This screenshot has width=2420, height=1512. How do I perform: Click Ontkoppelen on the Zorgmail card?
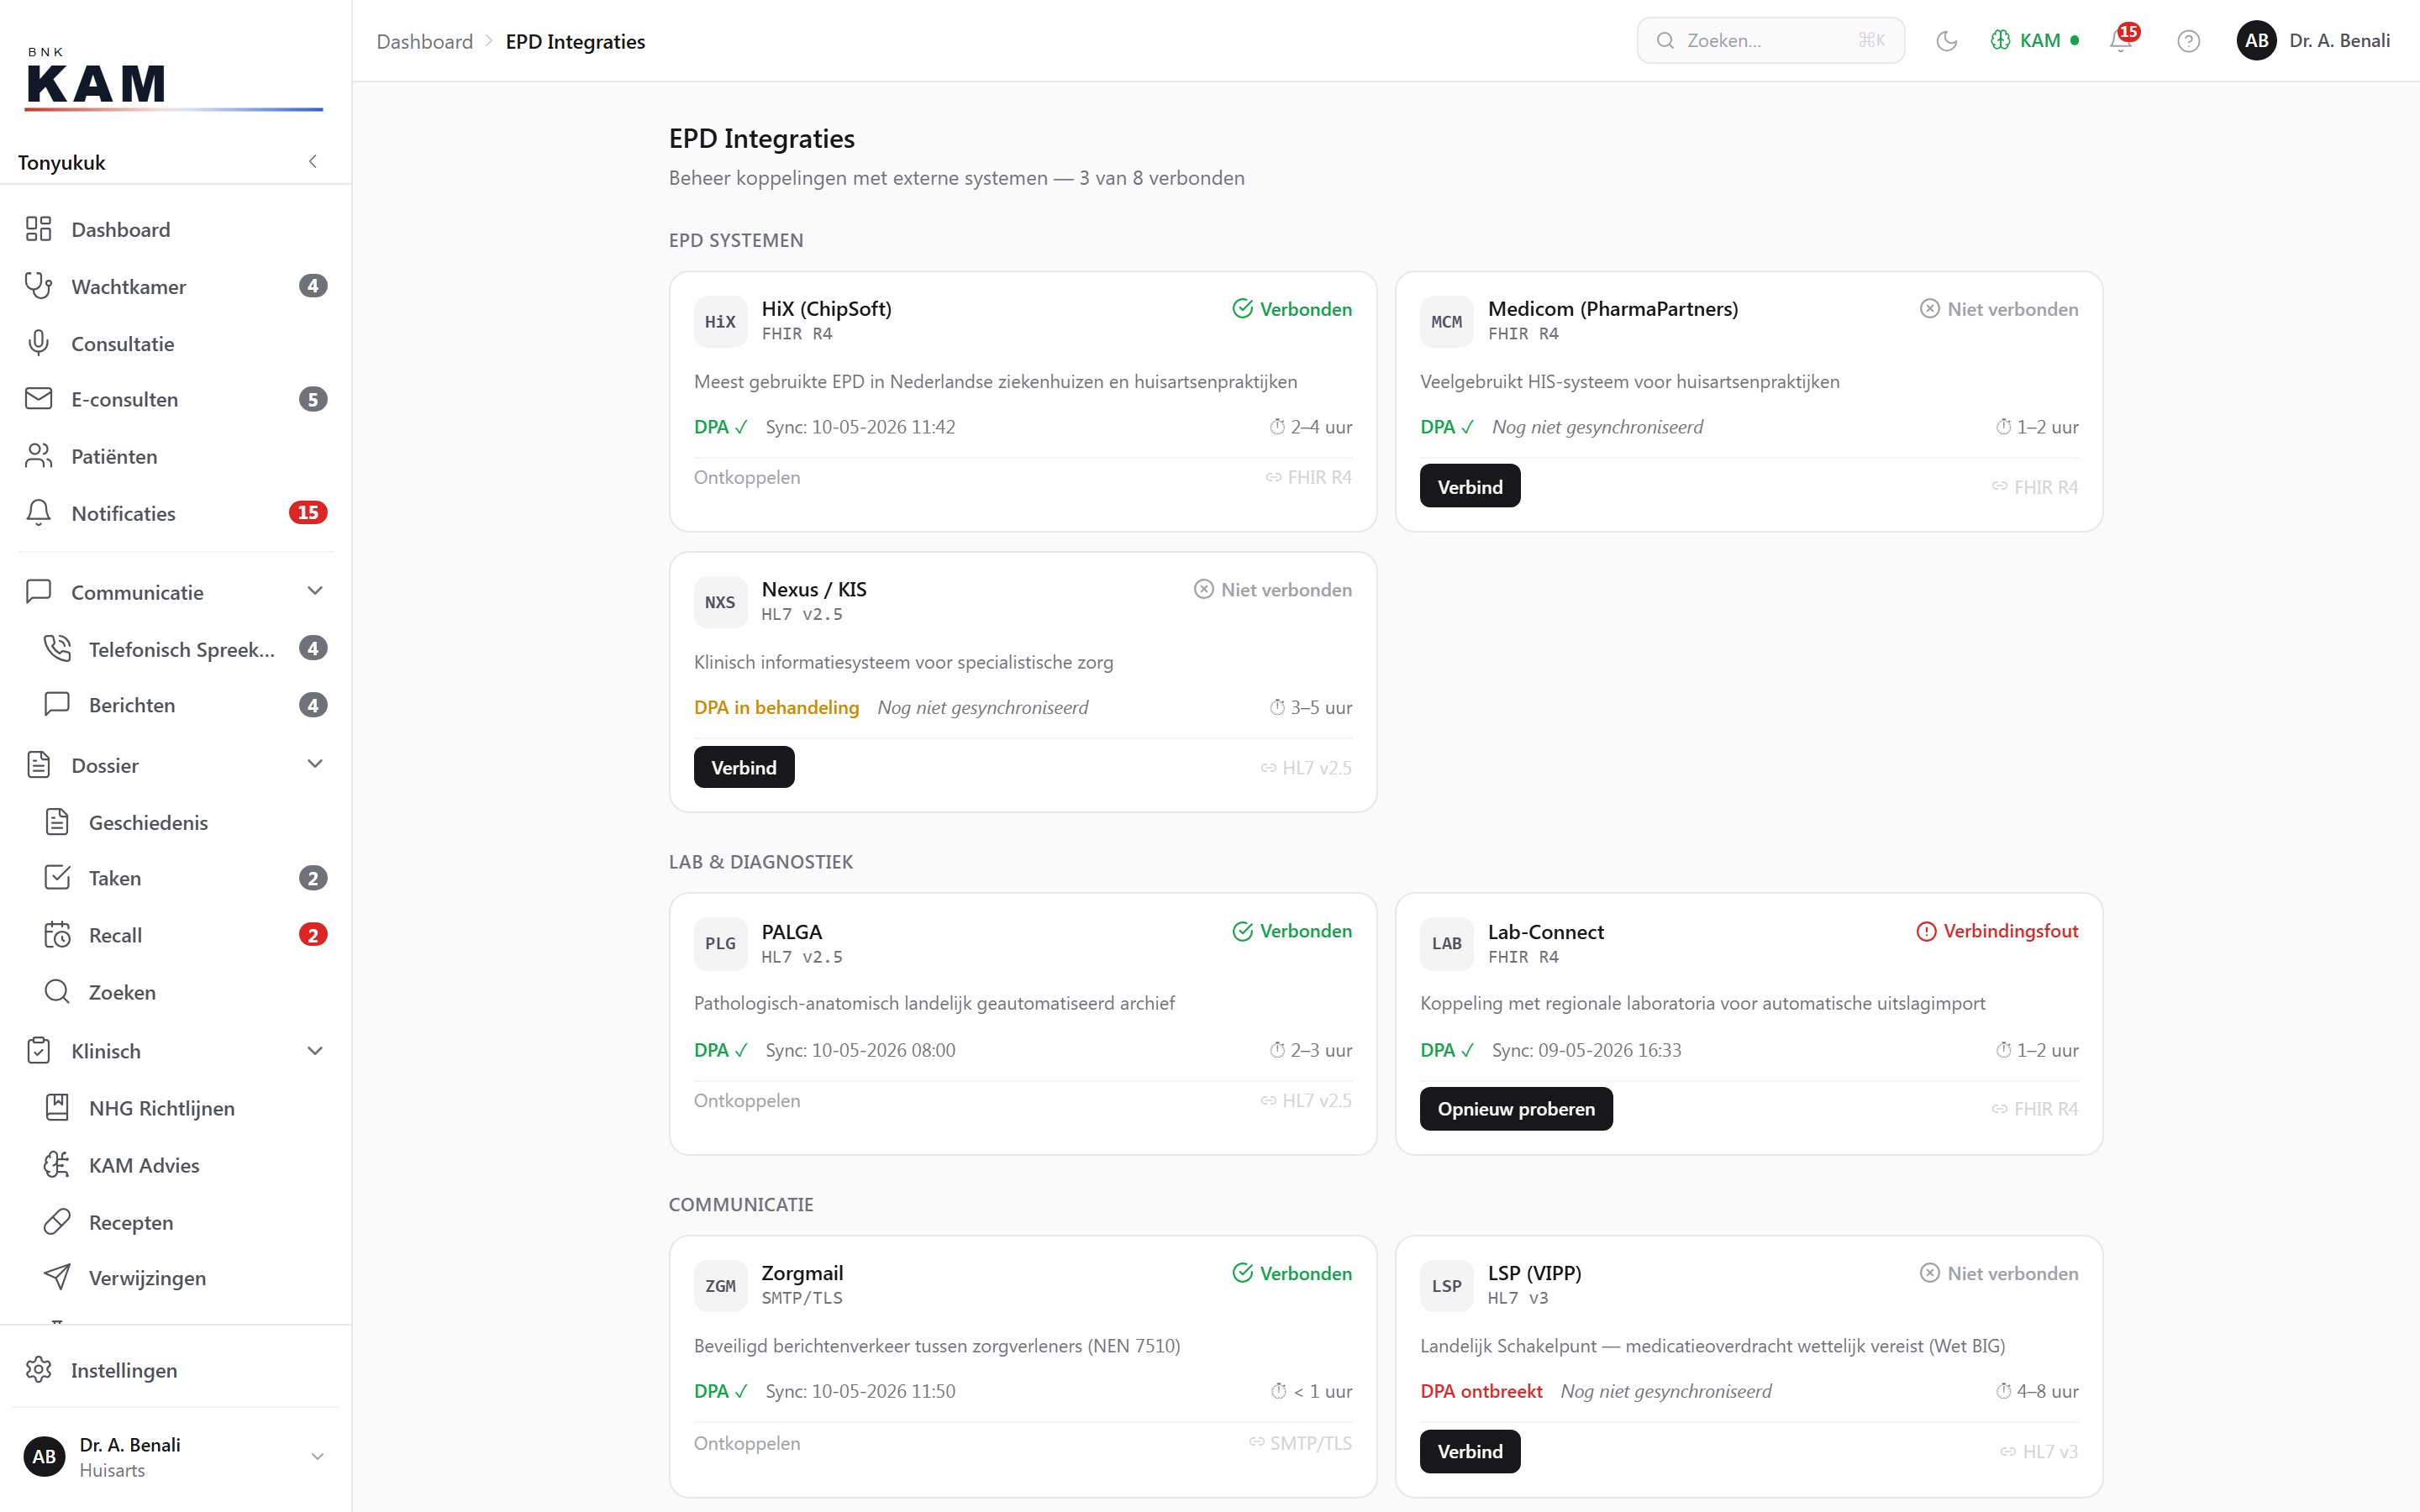click(747, 1443)
